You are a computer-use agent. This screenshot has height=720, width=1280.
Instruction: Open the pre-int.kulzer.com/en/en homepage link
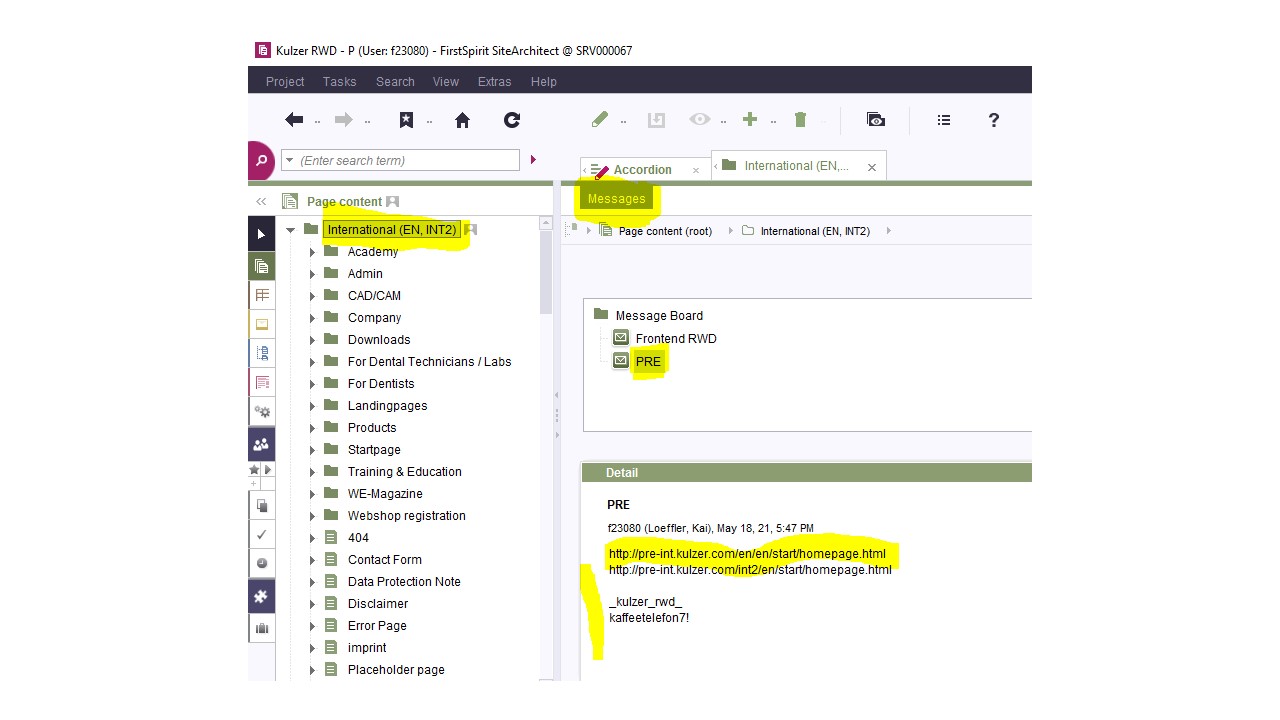coord(746,553)
